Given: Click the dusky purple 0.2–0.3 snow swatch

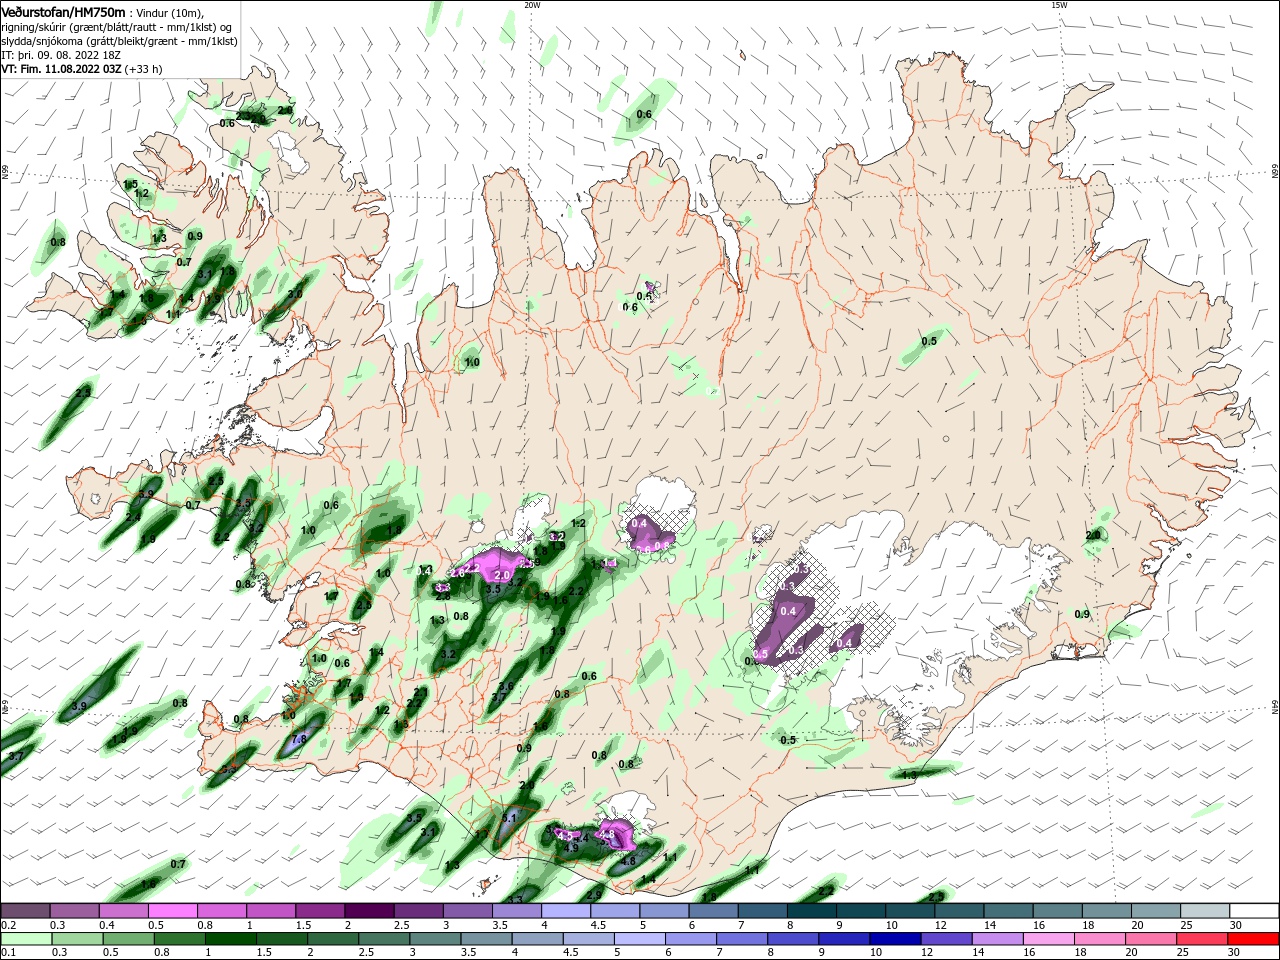Looking at the screenshot, I should 25,911.
